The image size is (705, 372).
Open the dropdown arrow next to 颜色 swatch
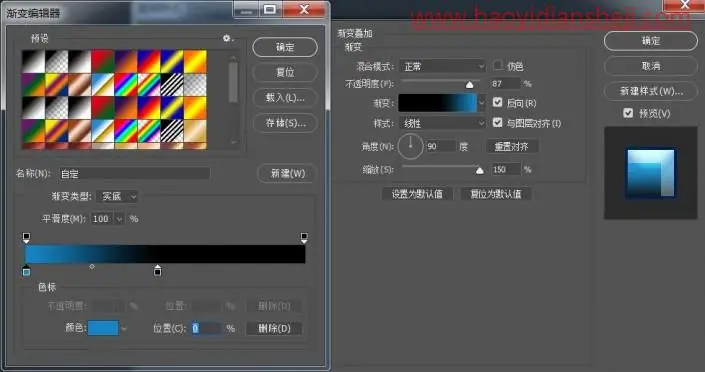coord(124,329)
